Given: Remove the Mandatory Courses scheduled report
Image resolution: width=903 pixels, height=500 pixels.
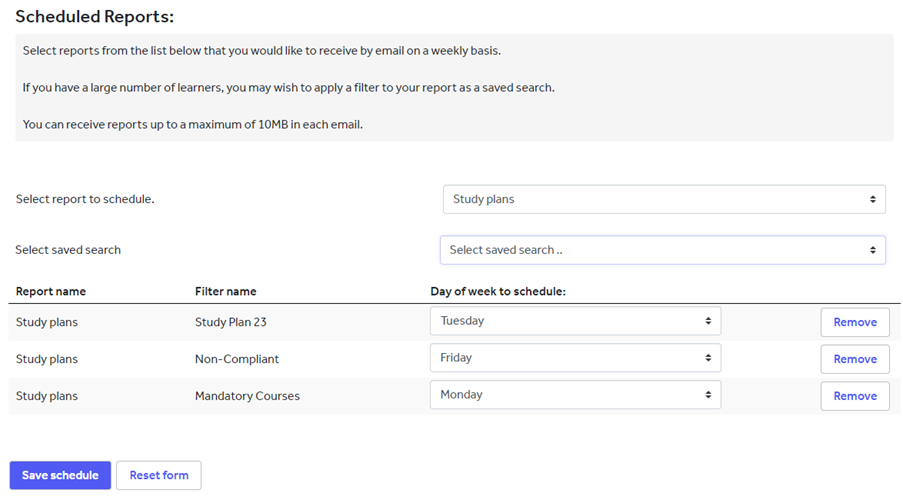Looking at the screenshot, I should [x=855, y=396].
